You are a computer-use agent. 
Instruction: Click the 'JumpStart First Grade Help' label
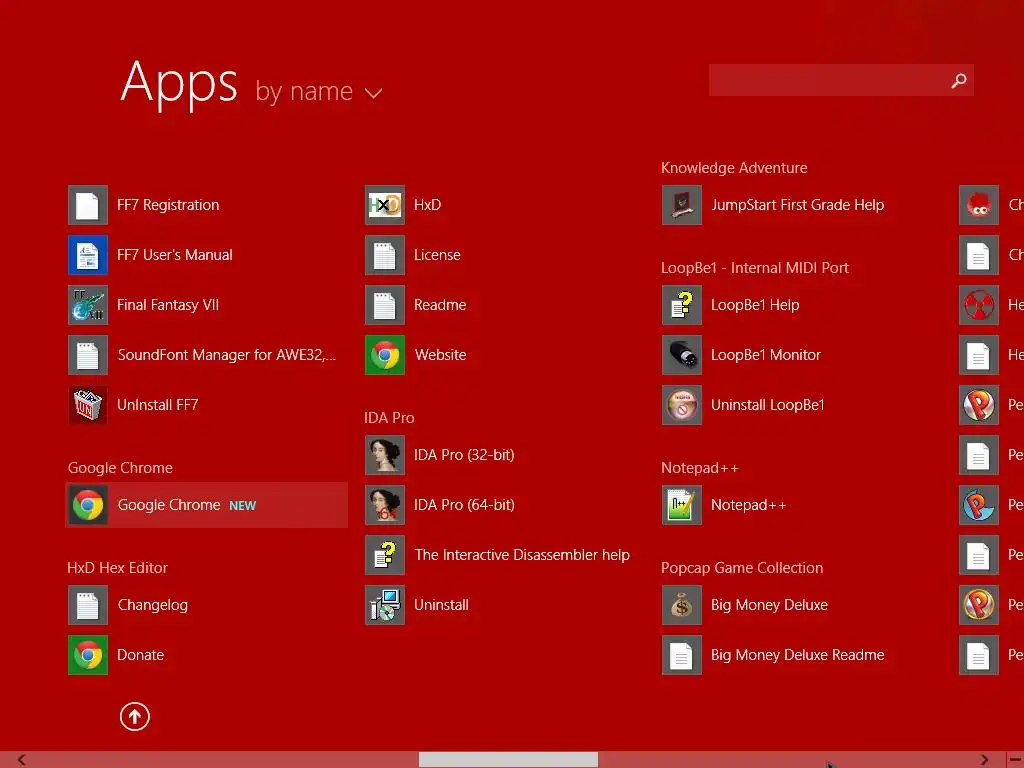click(797, 205)
